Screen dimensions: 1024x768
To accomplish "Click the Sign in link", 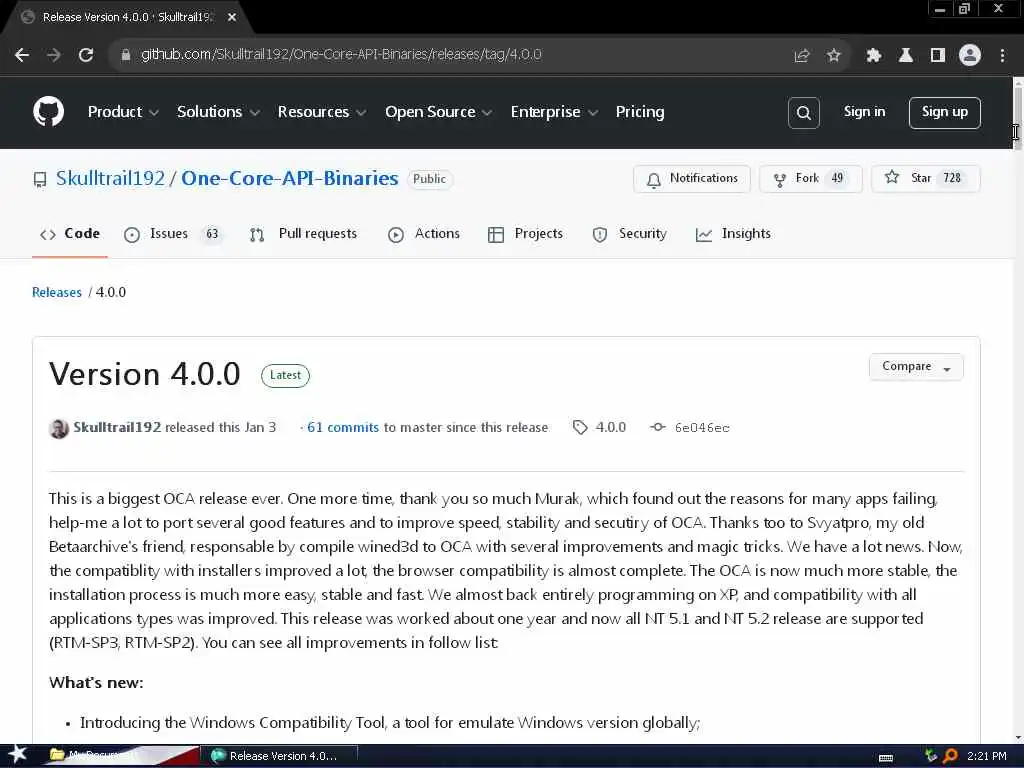I will tap(864, 112).
